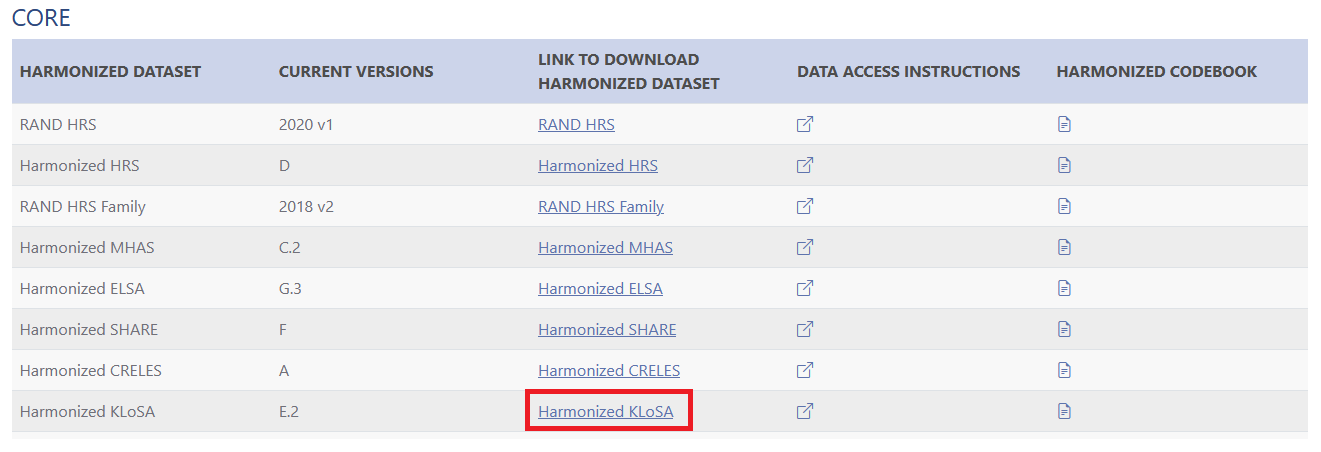Open RAND HRS Family data access icon
Image resolution: width=1321 pixels, height=452 pixels.
click(x=805, y=207)
